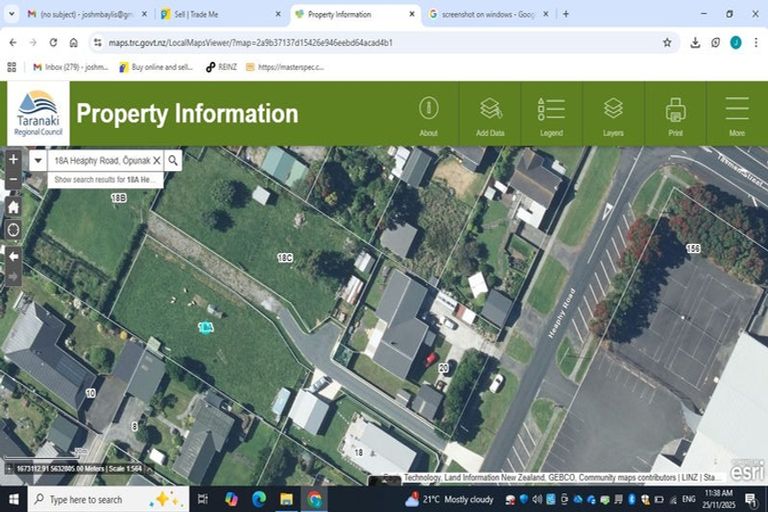This screenshot has width=768, height=512.
Task: Print the current map
Action: pos(675,116)
